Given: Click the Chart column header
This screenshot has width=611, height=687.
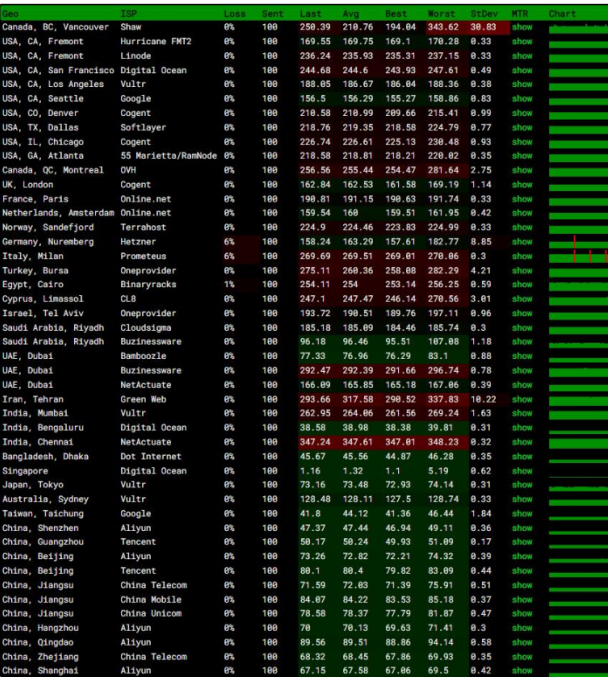Looking at the screenshot, I should pos(562,14).
